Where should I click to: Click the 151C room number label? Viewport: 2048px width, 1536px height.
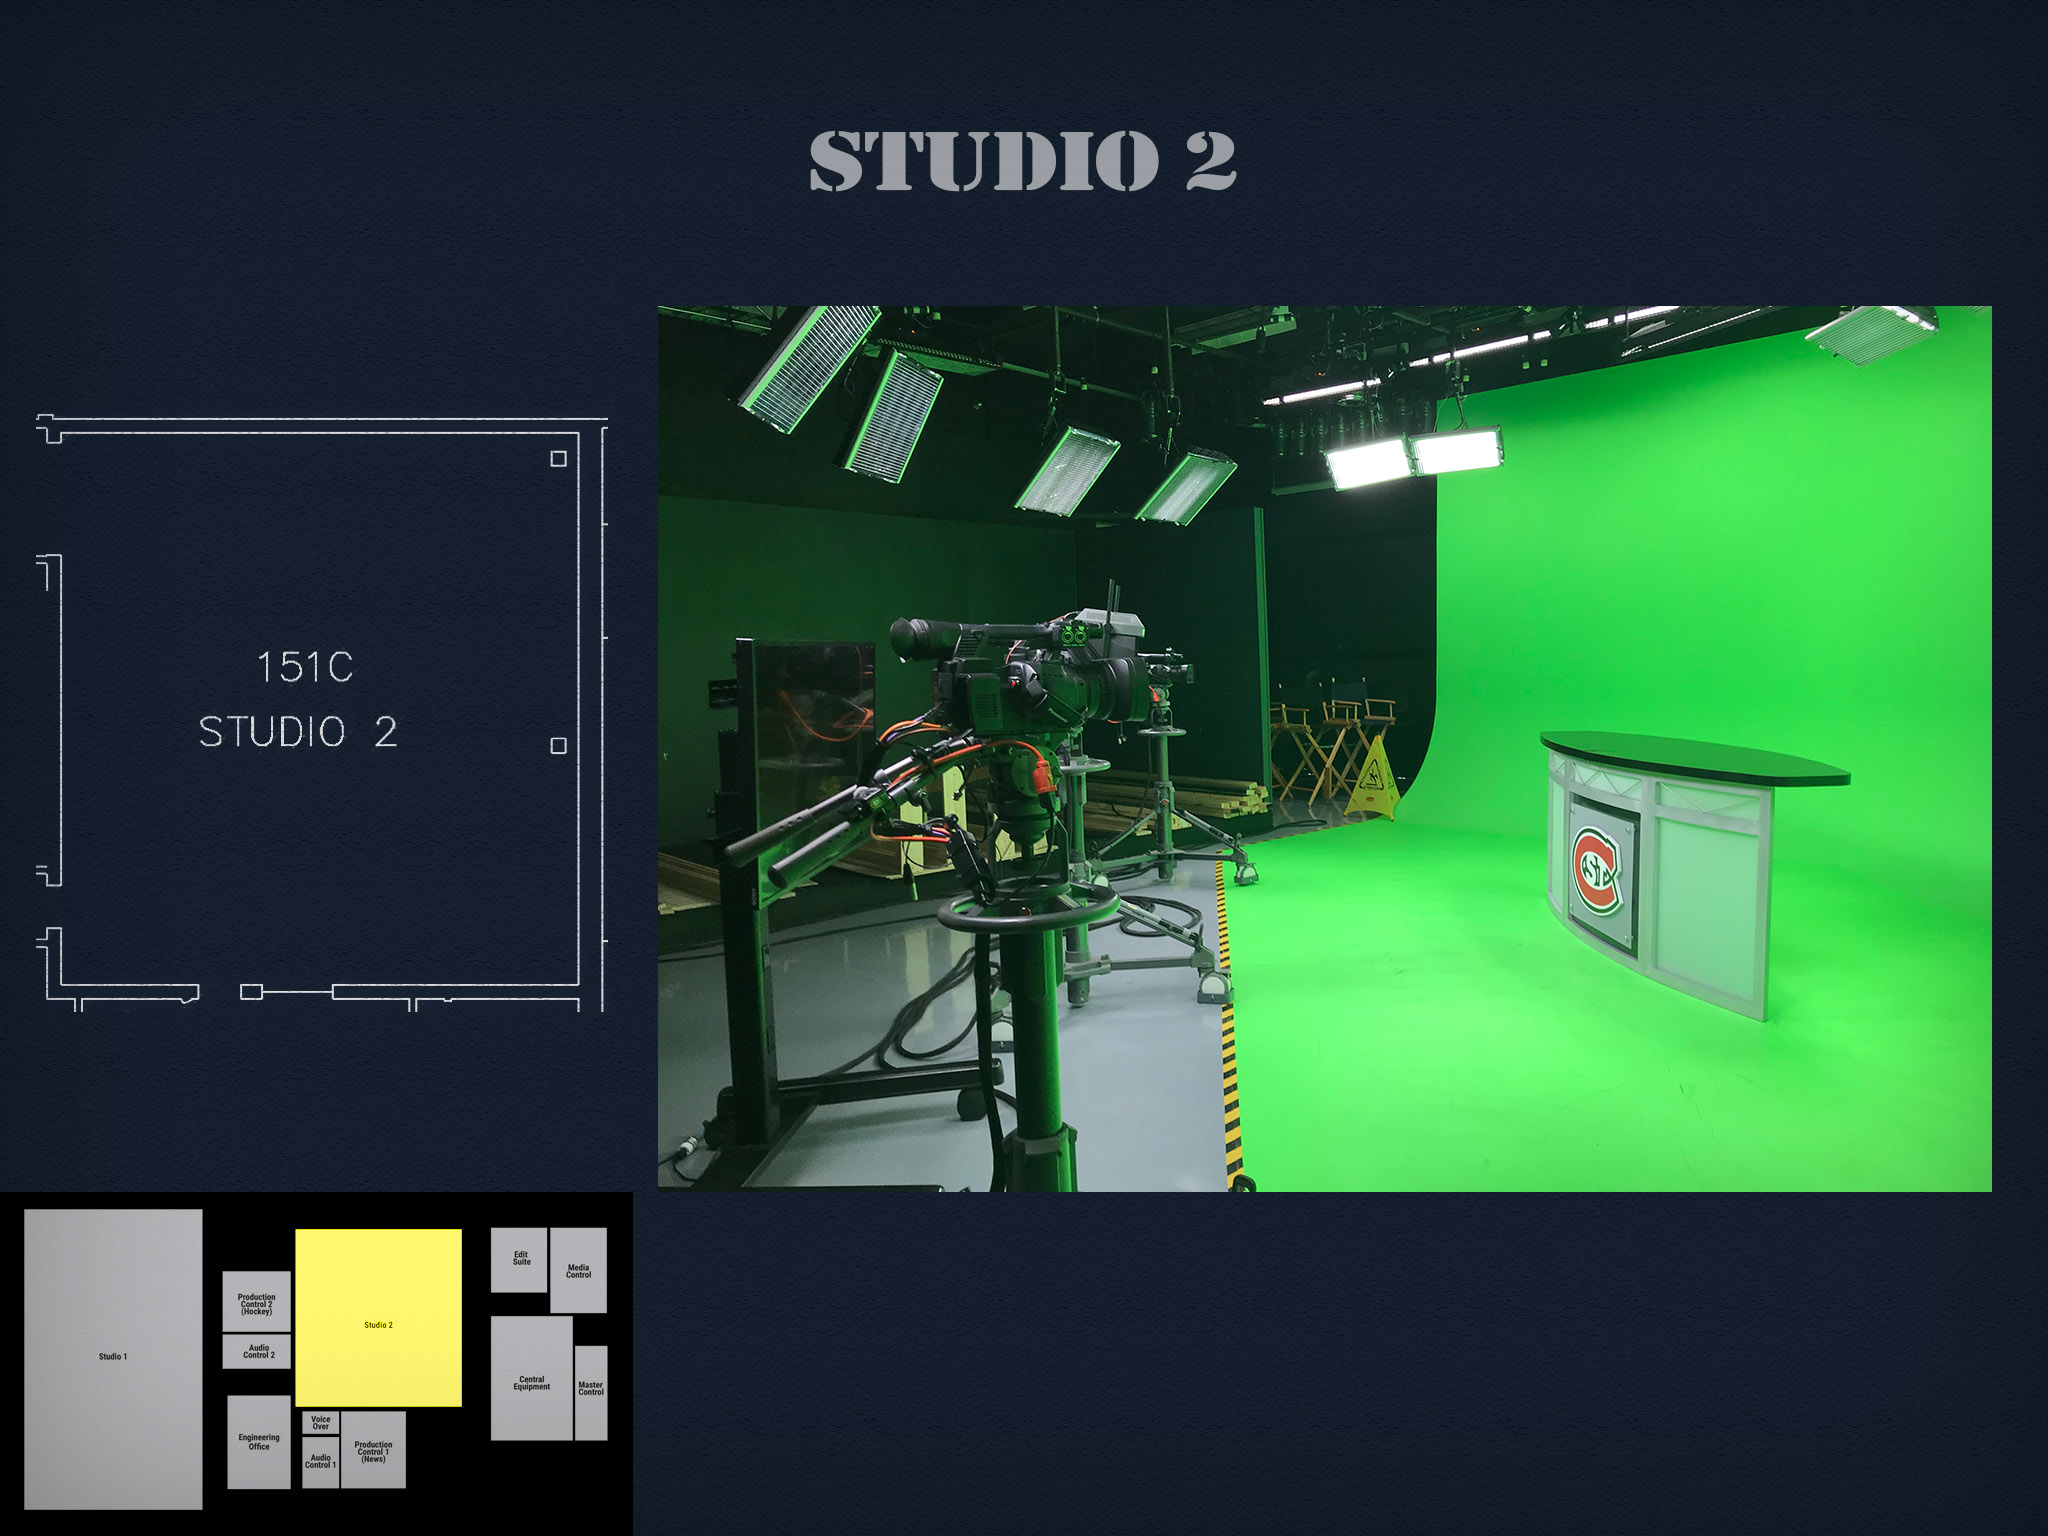click(x=305, y=667)
